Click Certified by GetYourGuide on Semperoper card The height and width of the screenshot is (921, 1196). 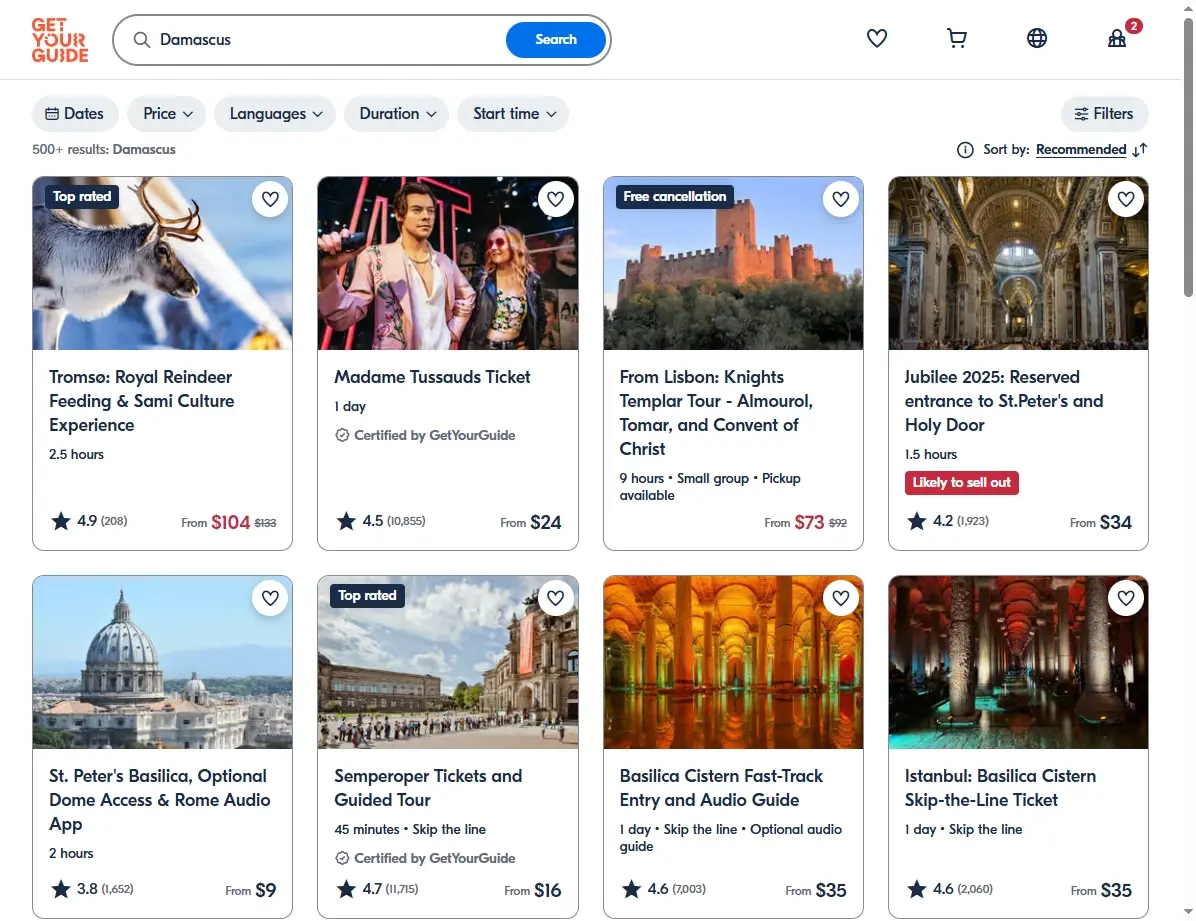pos(425,858)
